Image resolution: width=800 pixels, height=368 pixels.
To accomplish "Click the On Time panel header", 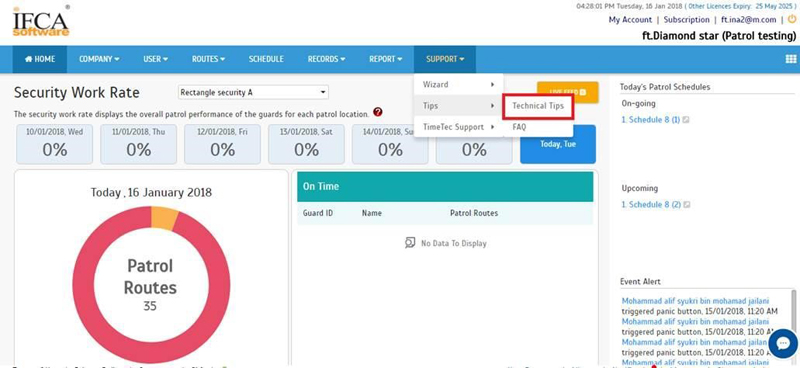I will pos(445,187).
